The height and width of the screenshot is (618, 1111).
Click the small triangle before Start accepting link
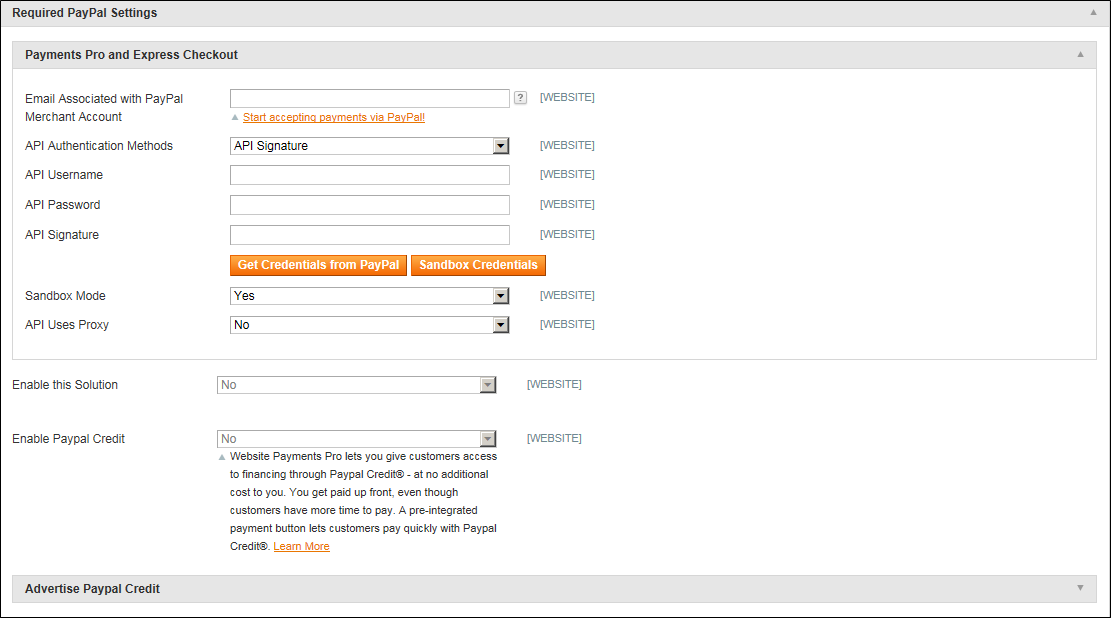coord(235,118)
